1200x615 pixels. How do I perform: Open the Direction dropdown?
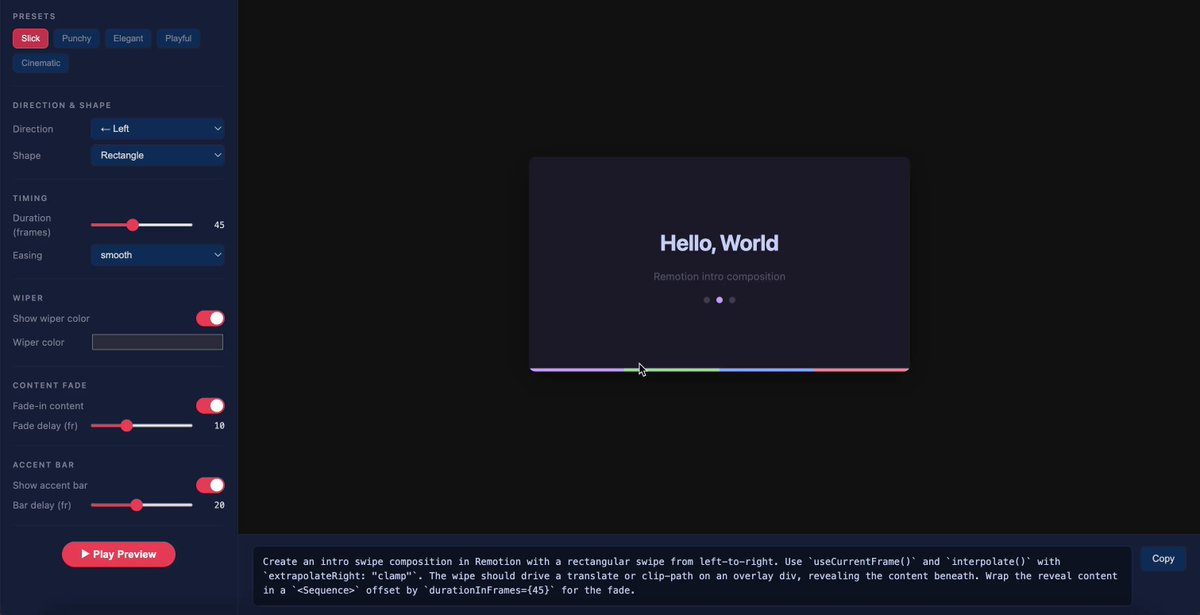[157, 129]
